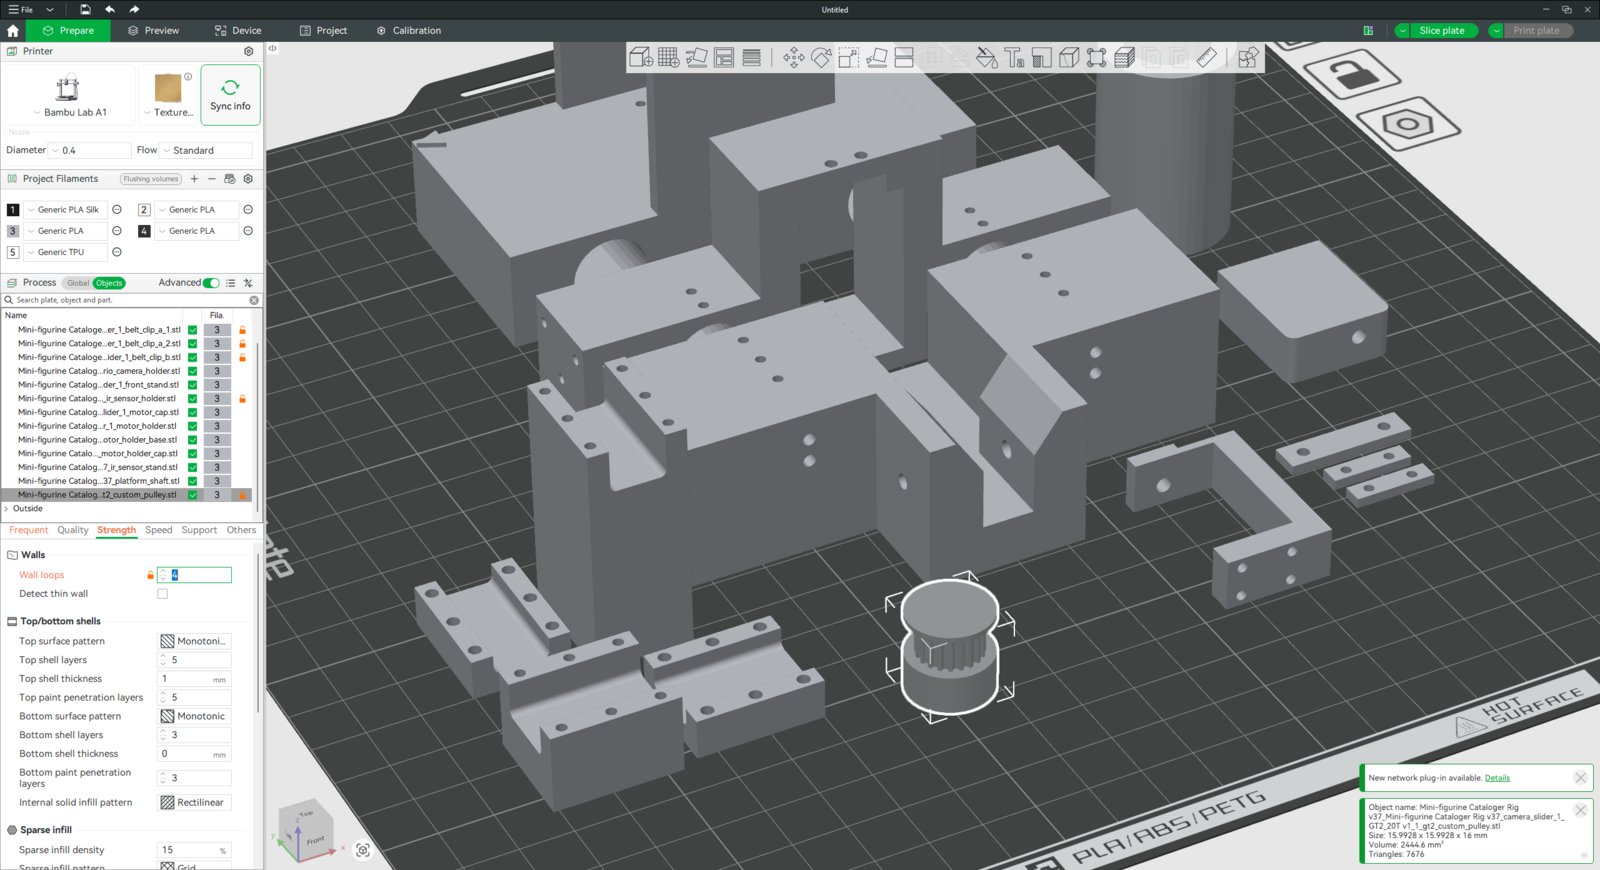Click the Sync info button
This screenshot has height=870, width=1600.
tap(230, 95)
